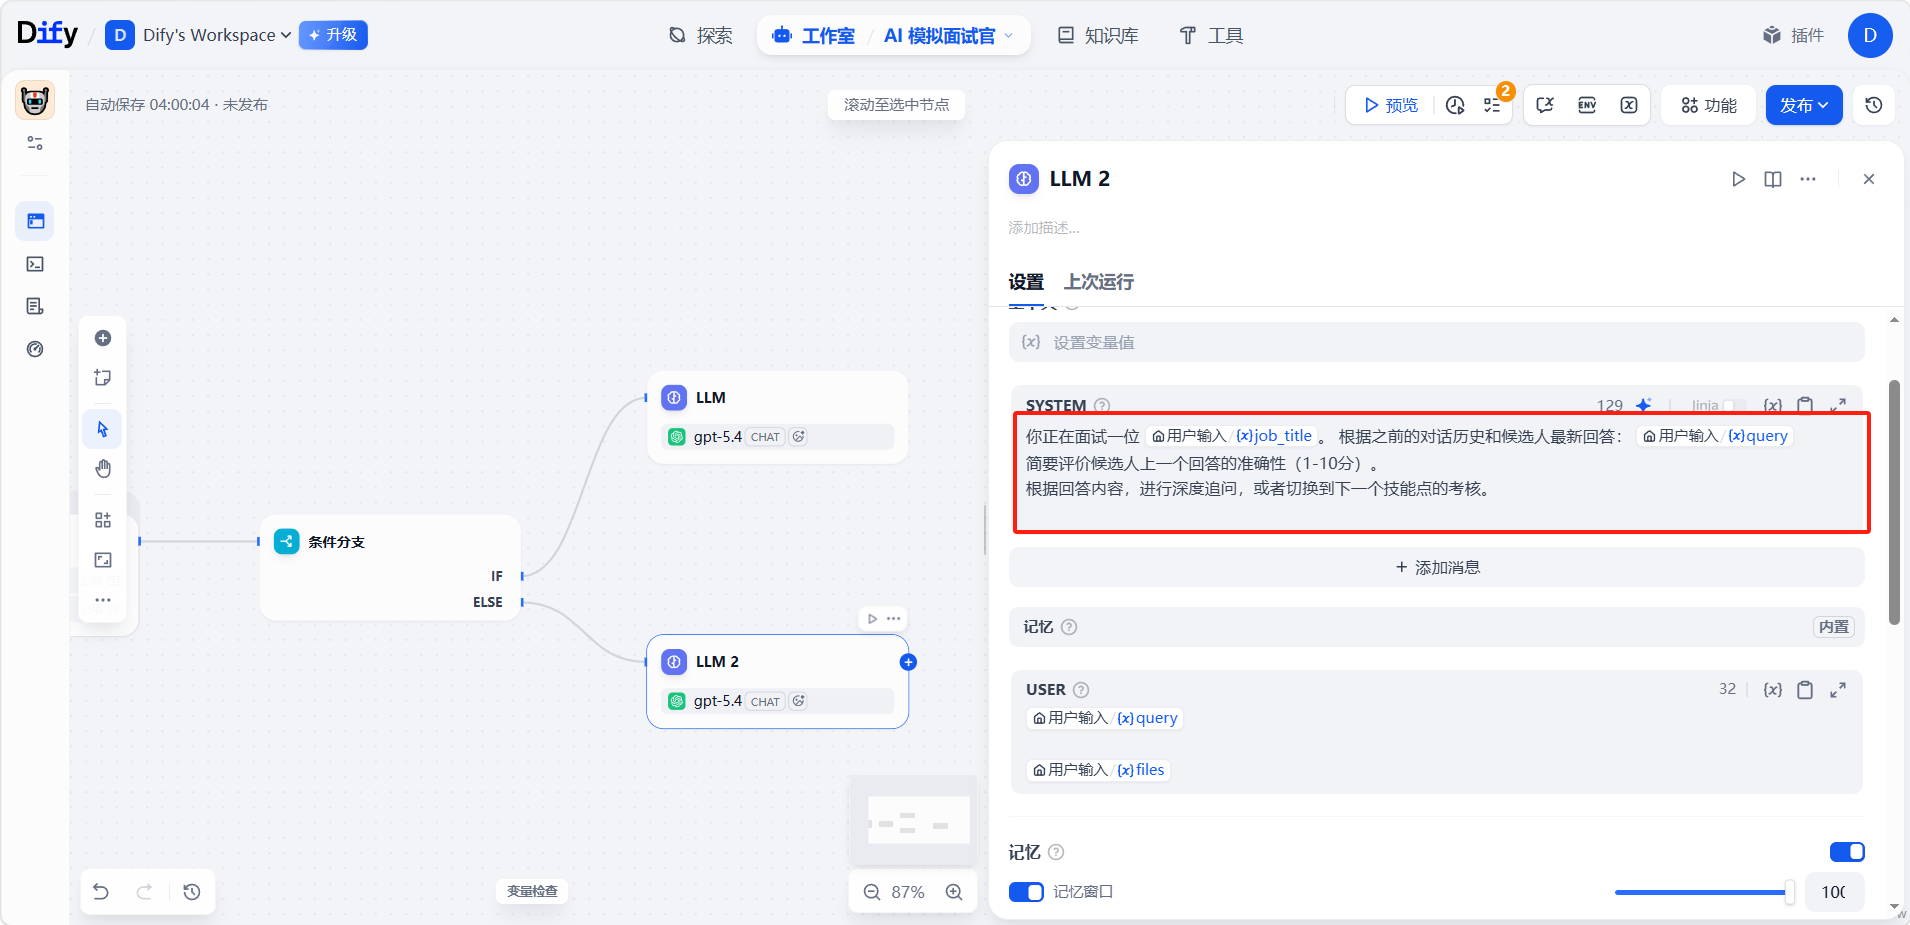Viewport: 1910px width, 925px height.
Task: Switch to the 上次运行 tab
Action: (1098, 282)
